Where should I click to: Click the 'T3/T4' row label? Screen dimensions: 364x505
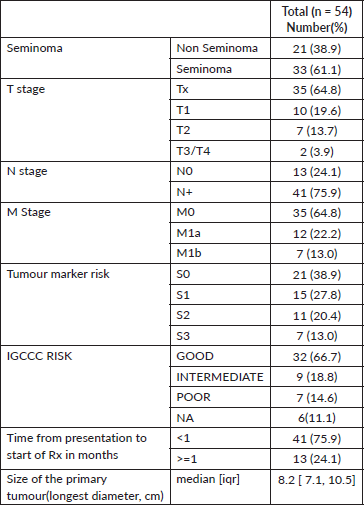point(193,151)
